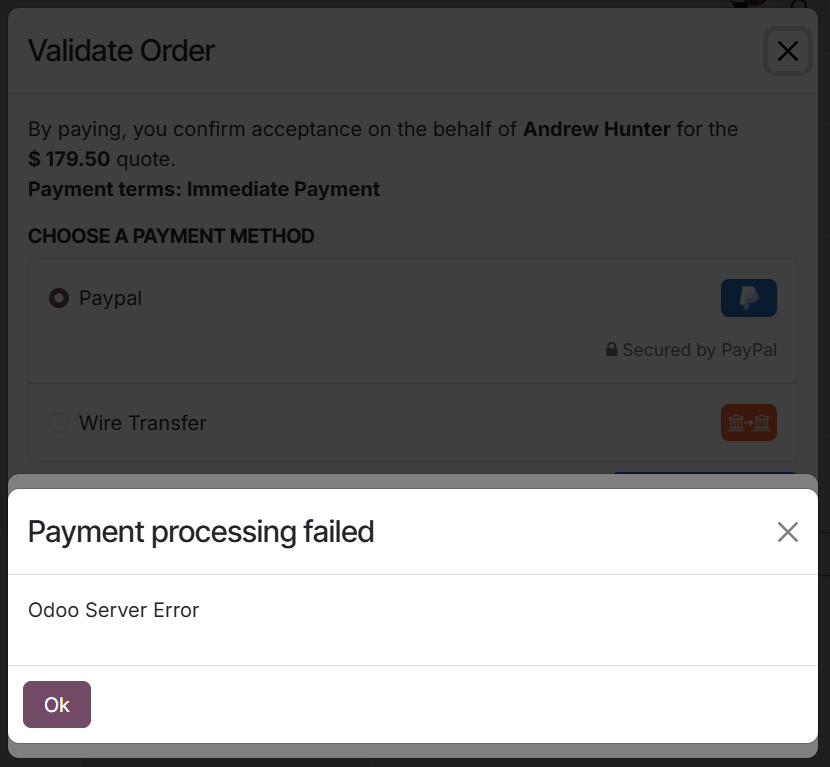Screen dimensions: 830x767
Task: Click the Validate Order dialog title
Action: pyautogui.click(x=121, y=51)
